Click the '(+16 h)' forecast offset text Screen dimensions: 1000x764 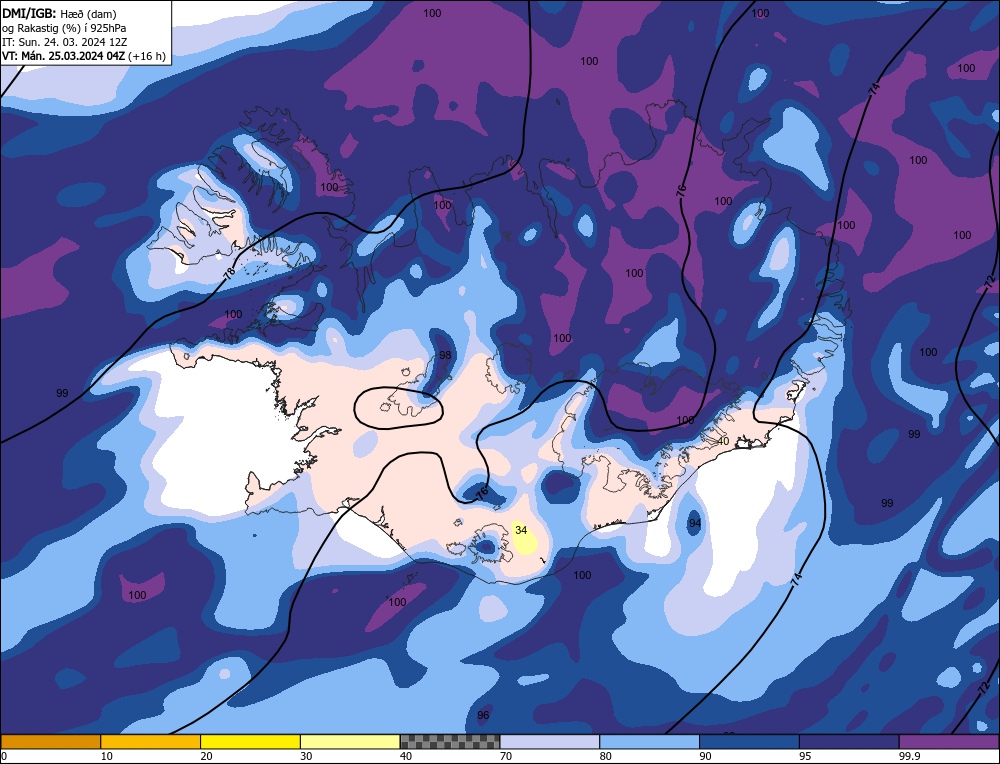(147, 56)
